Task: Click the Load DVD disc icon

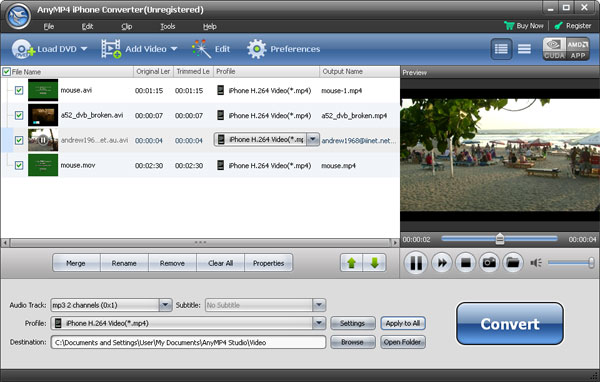Action: pos(22,49)
